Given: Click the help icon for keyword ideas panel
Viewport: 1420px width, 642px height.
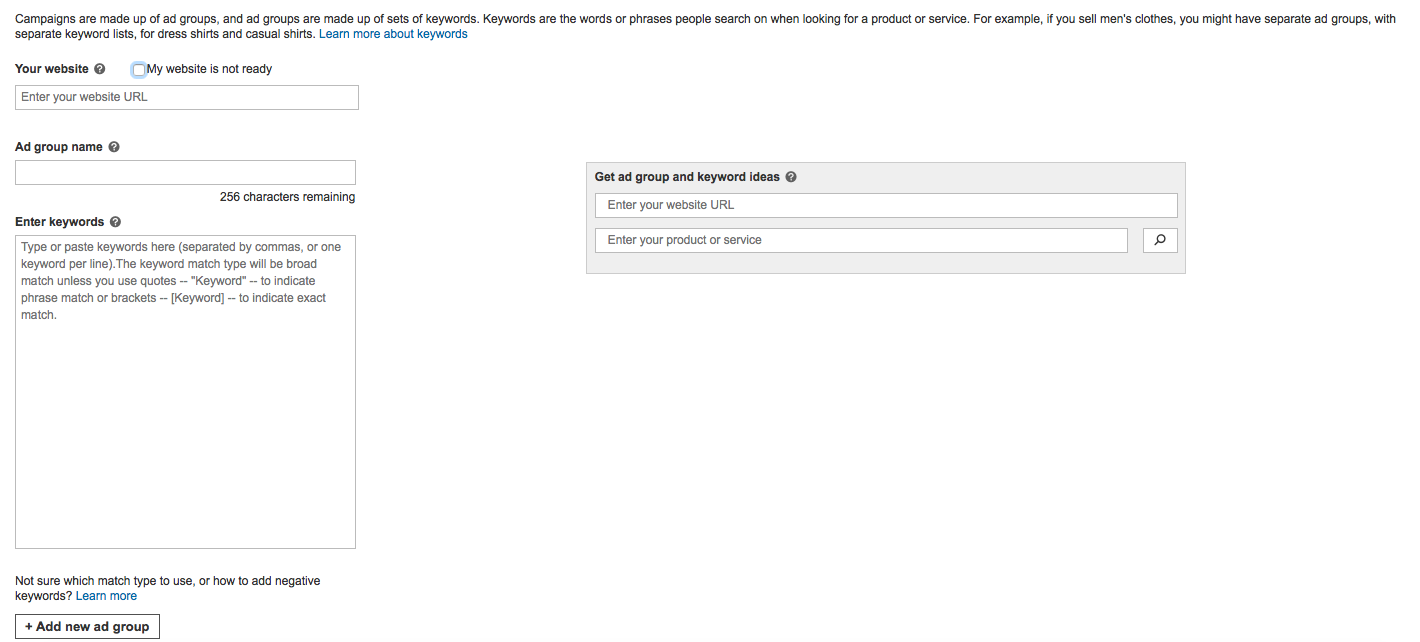Looking at the screenshot, I should click(x=791, y=177).
